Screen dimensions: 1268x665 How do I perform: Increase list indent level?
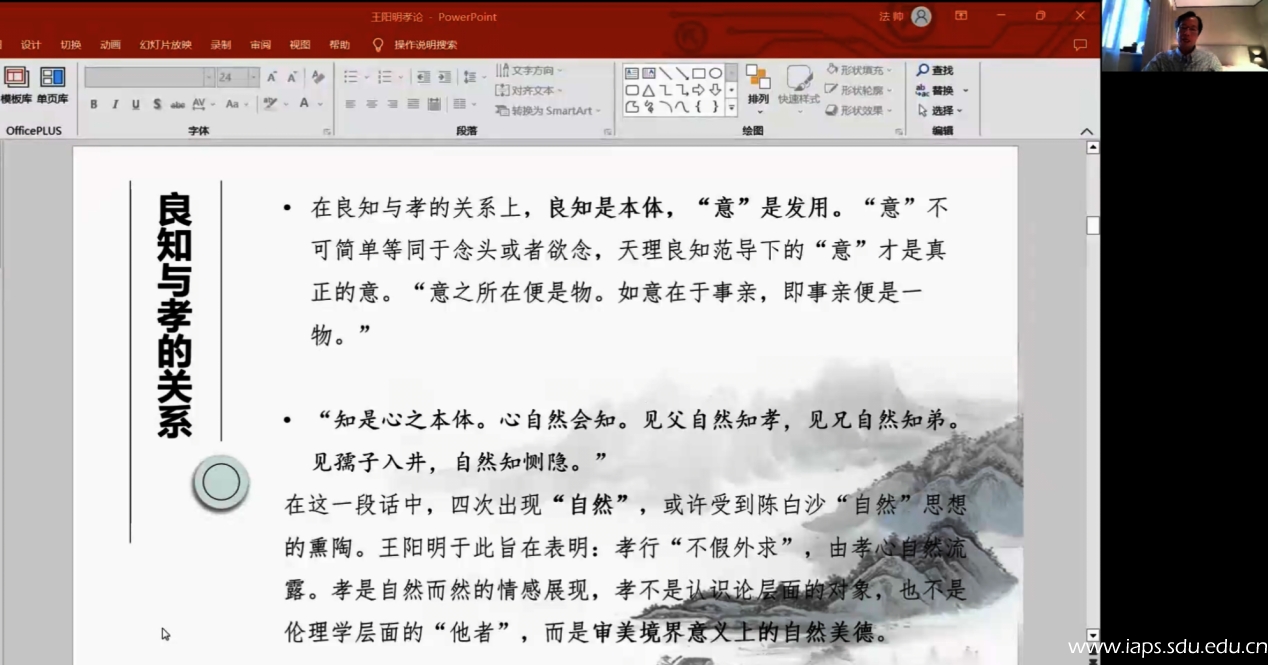pos(444,77)
